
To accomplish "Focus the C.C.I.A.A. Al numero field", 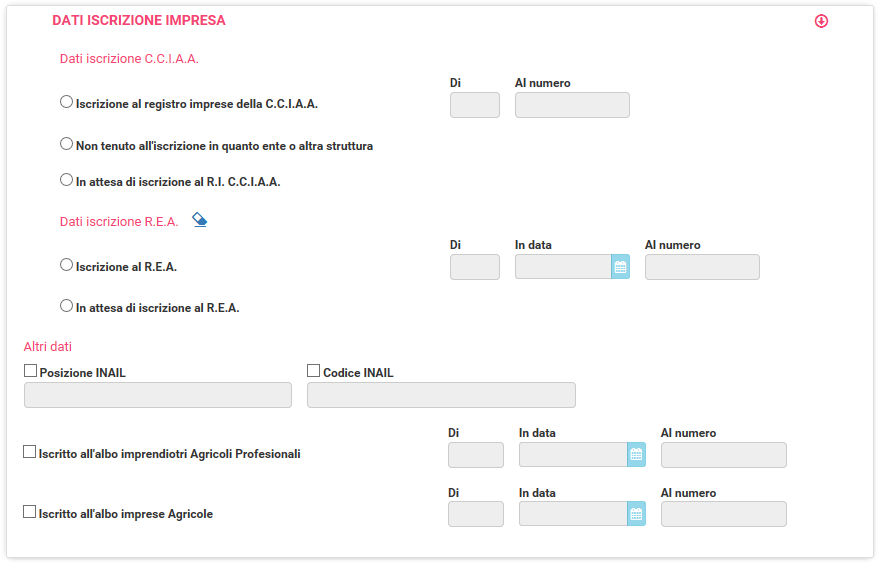I will point(572,105).
